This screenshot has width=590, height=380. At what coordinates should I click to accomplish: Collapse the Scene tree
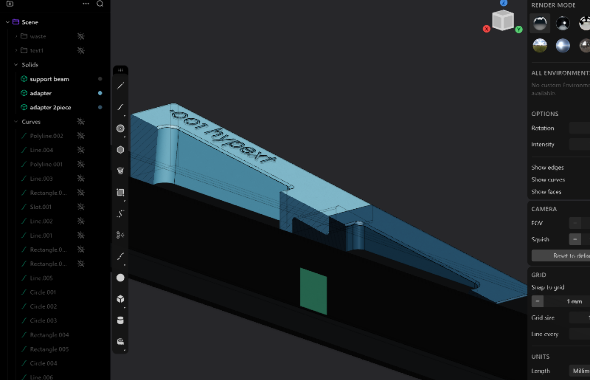click(8, 22)
